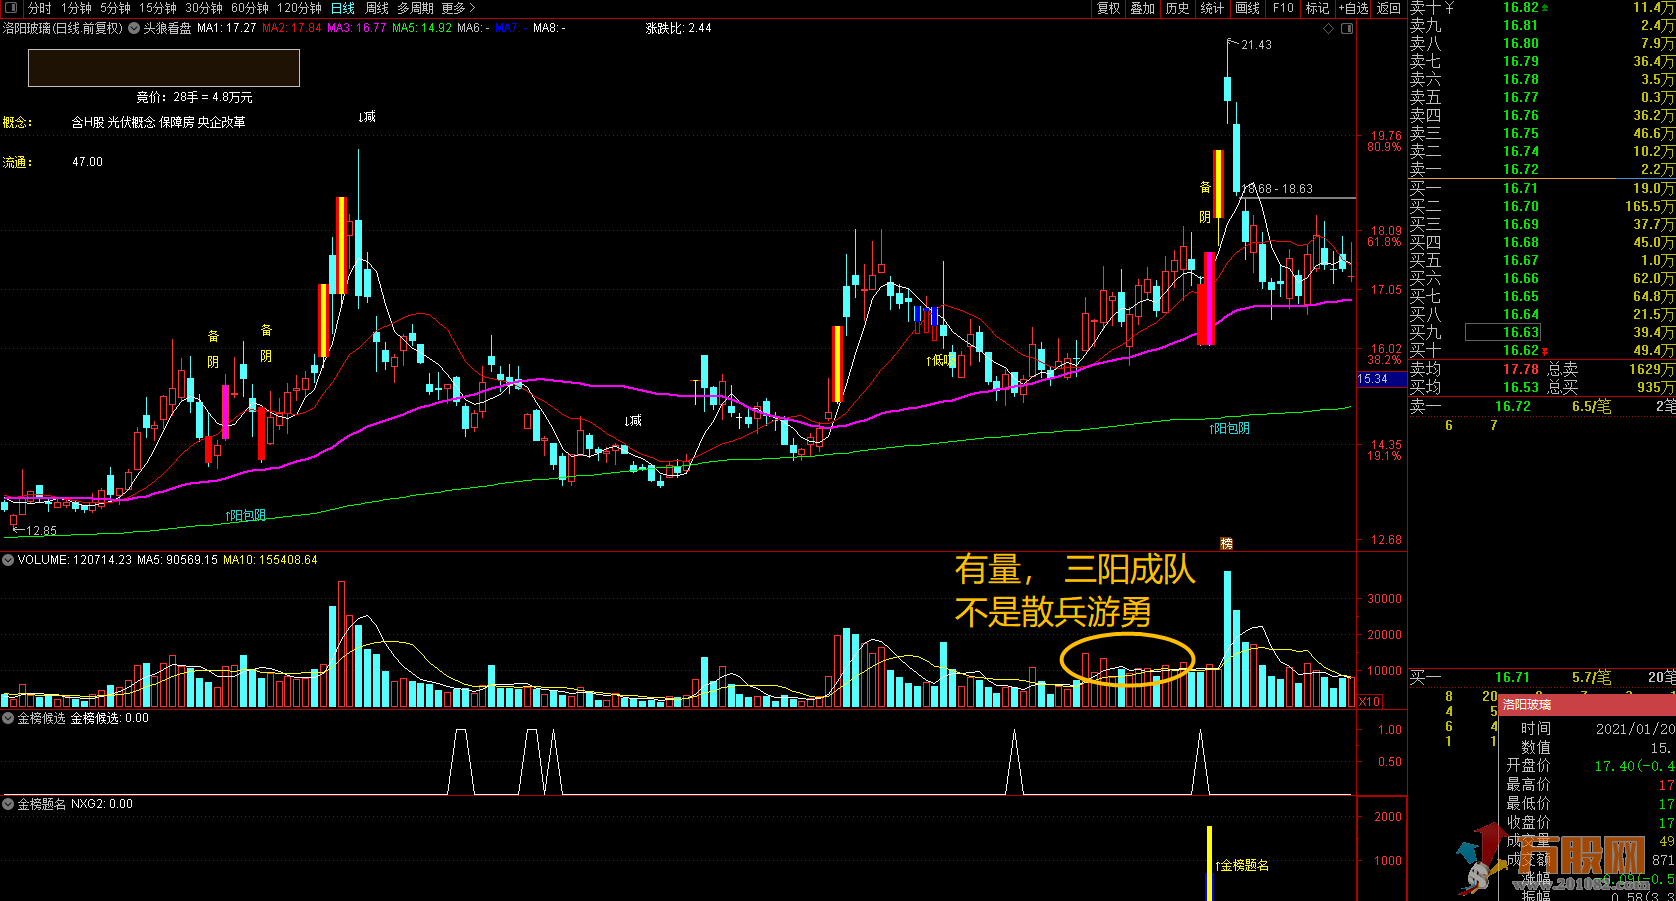Click the X10 volume scale indicator
Viewport: 1676px width, 901px height.
click(x=1369, y=702)
